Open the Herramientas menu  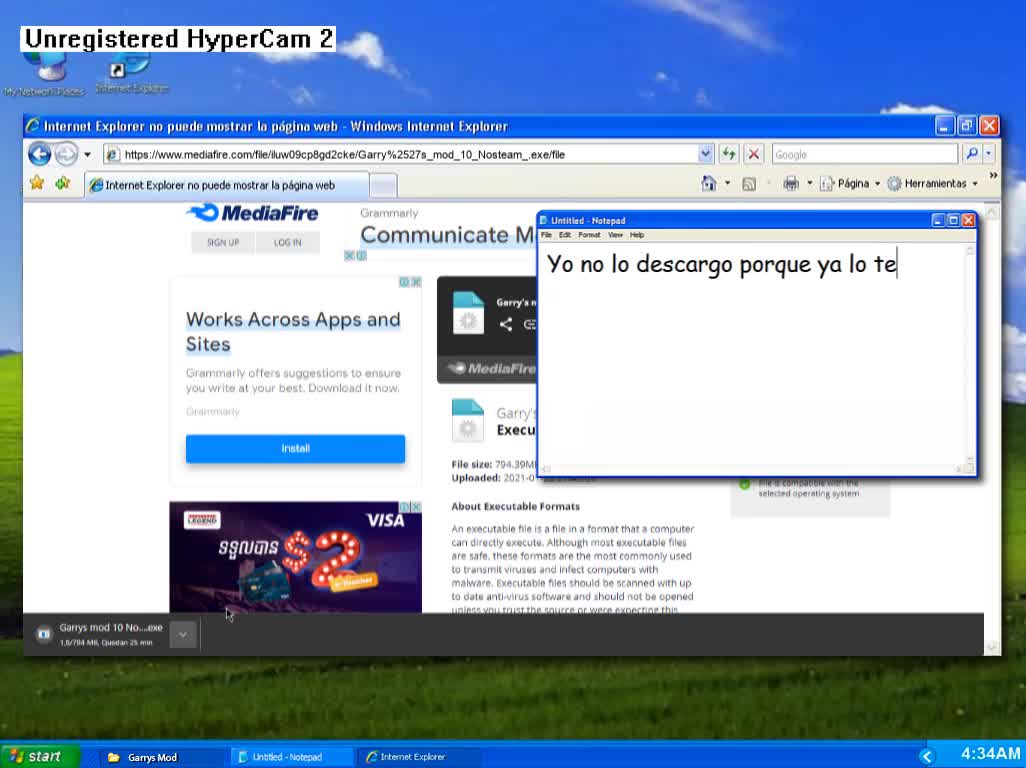tap(932, 184)
